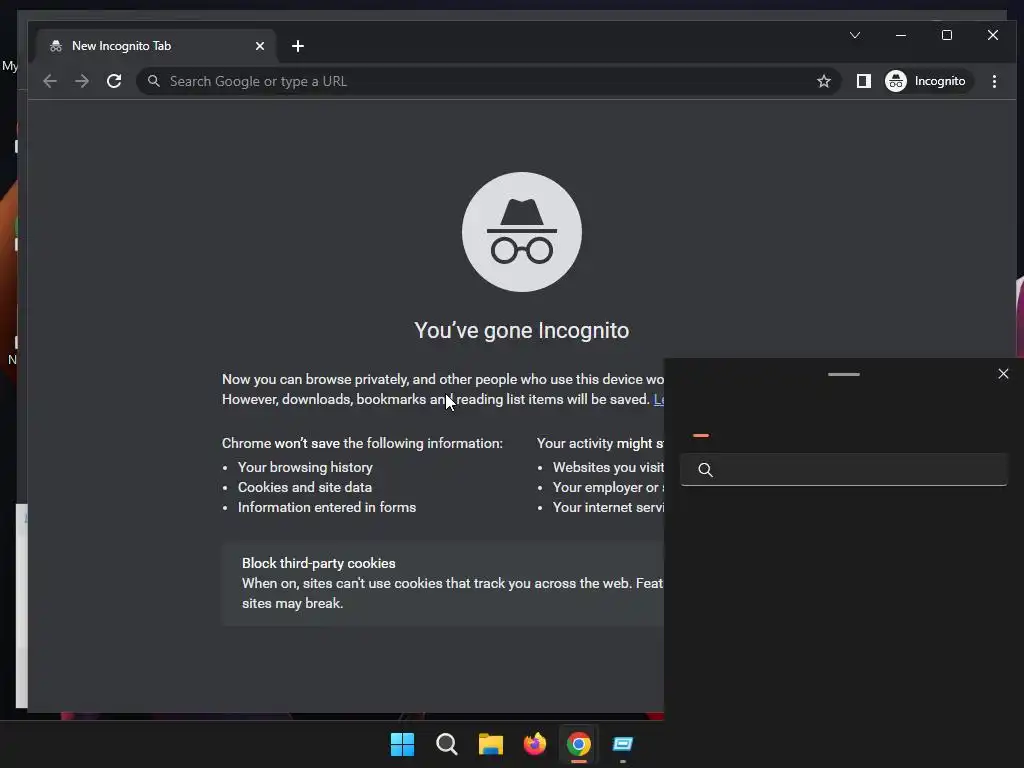Open the side panel icon

863,81
